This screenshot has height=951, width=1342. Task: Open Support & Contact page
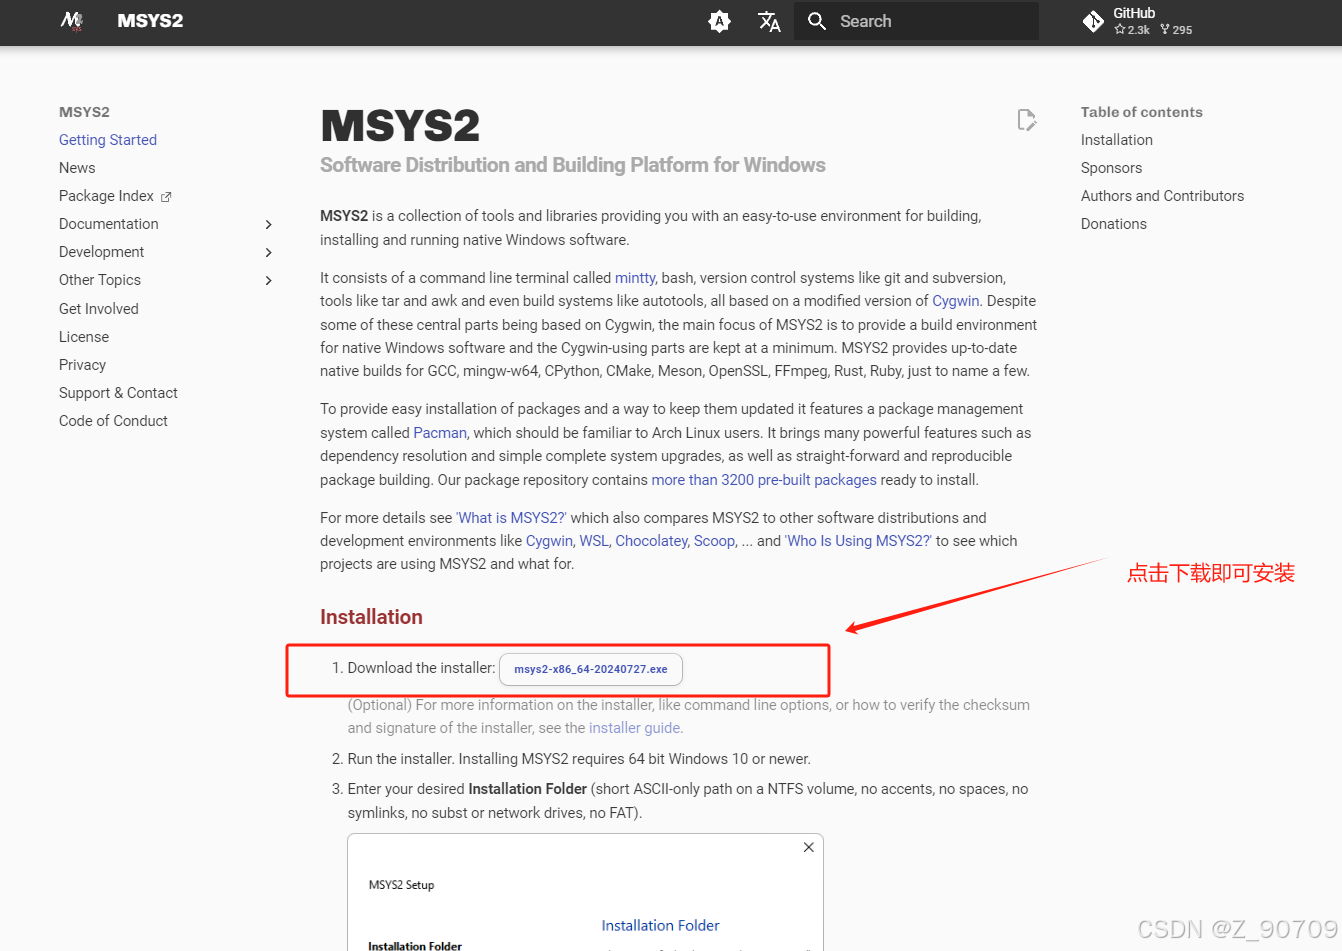(x=118, y=393)
